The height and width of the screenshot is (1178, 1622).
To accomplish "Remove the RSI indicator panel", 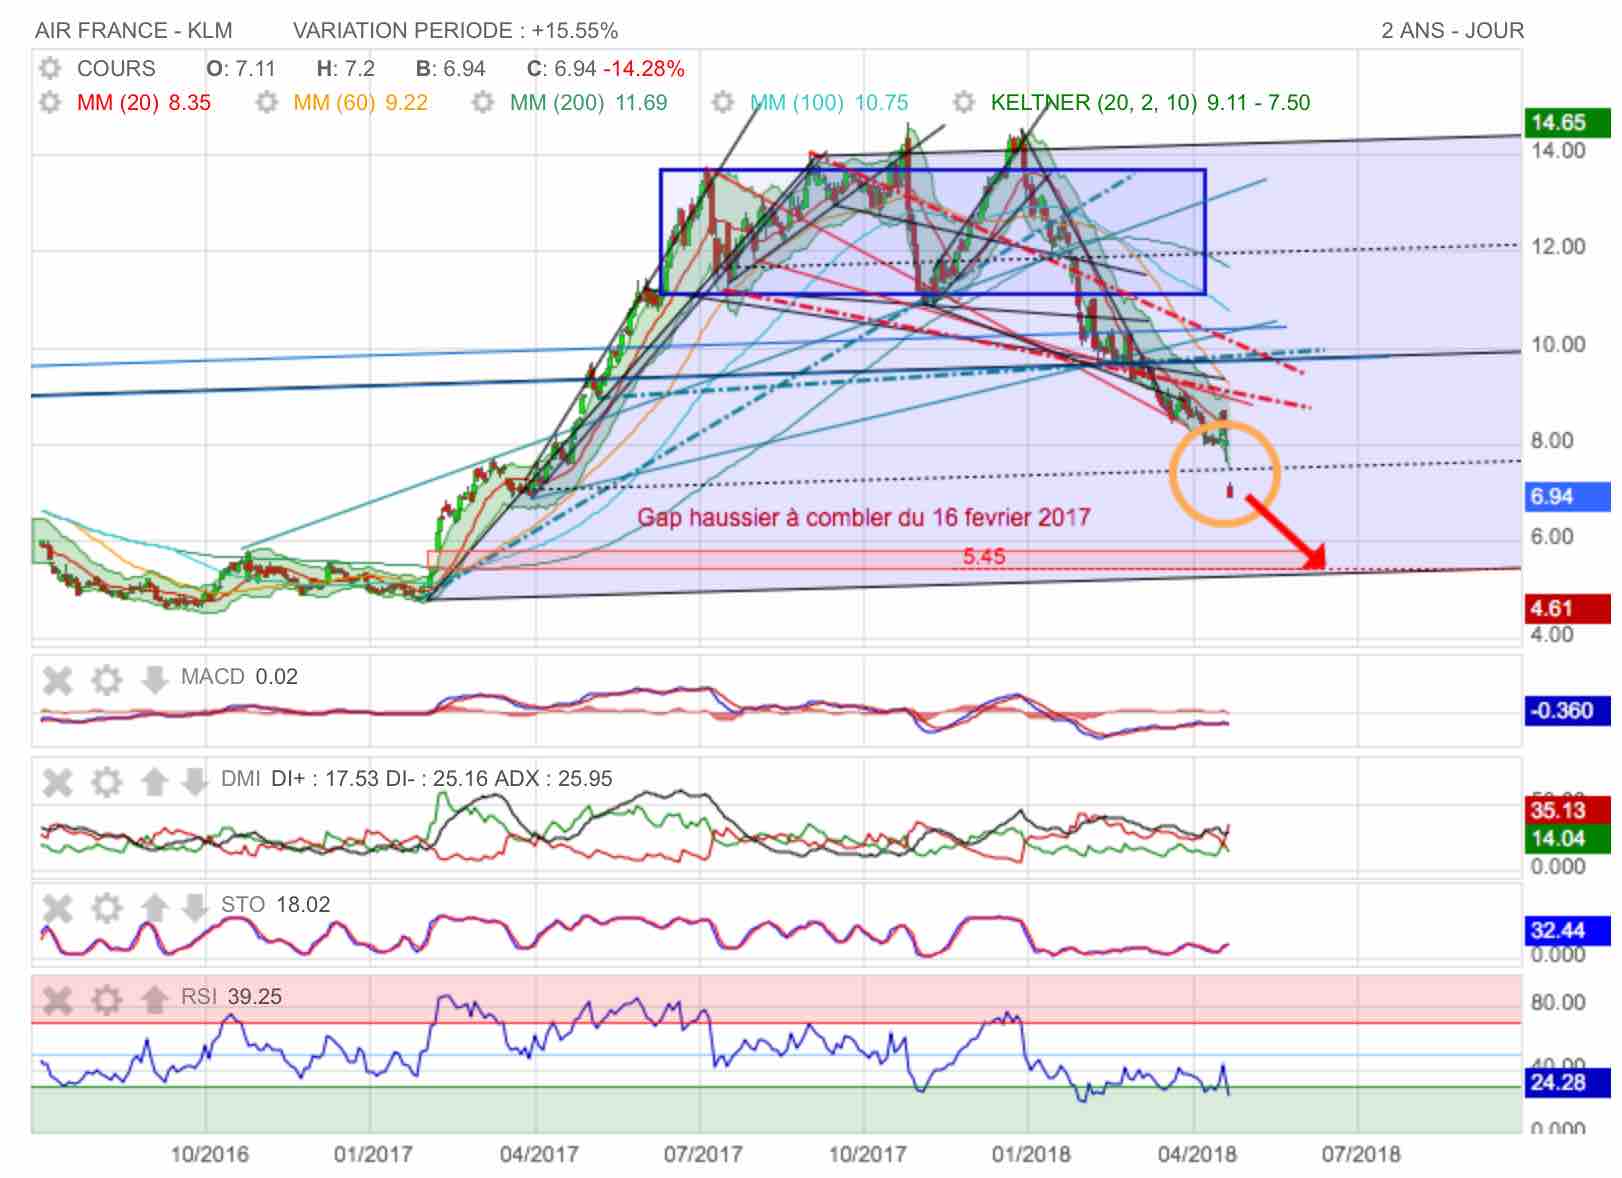I will click(x=58, y=999).
